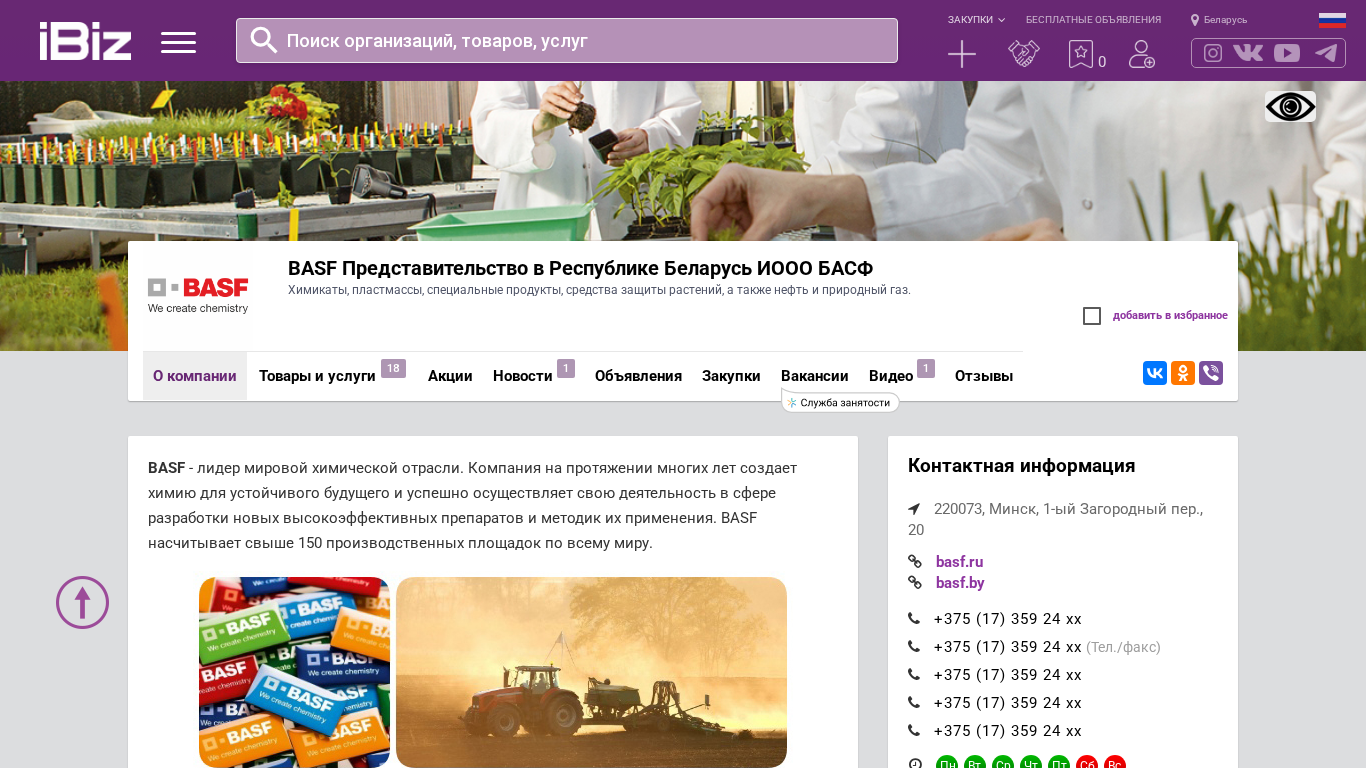Open the YouTube icon in header
This screenshot has height=768, width=1366.
point(1287,53)
